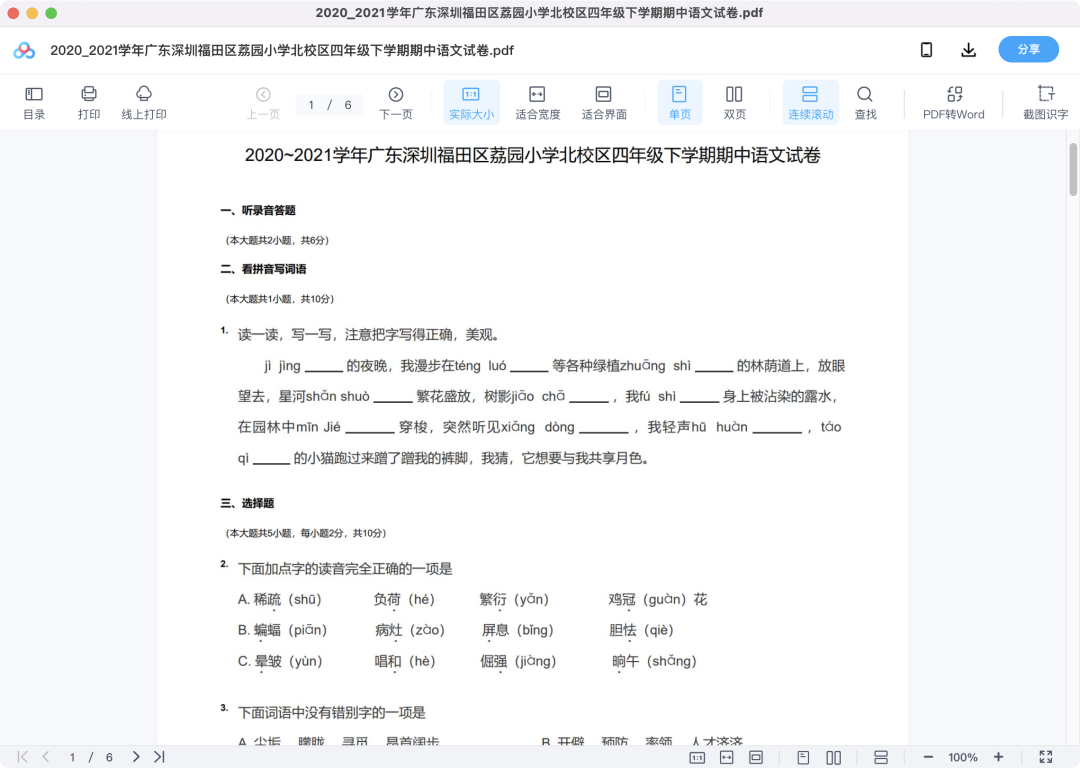This screenshot has width=1080, height=768.
Task: Click question text 下面词语中没有错别字的一项是
Action: (x=332, y=713)
